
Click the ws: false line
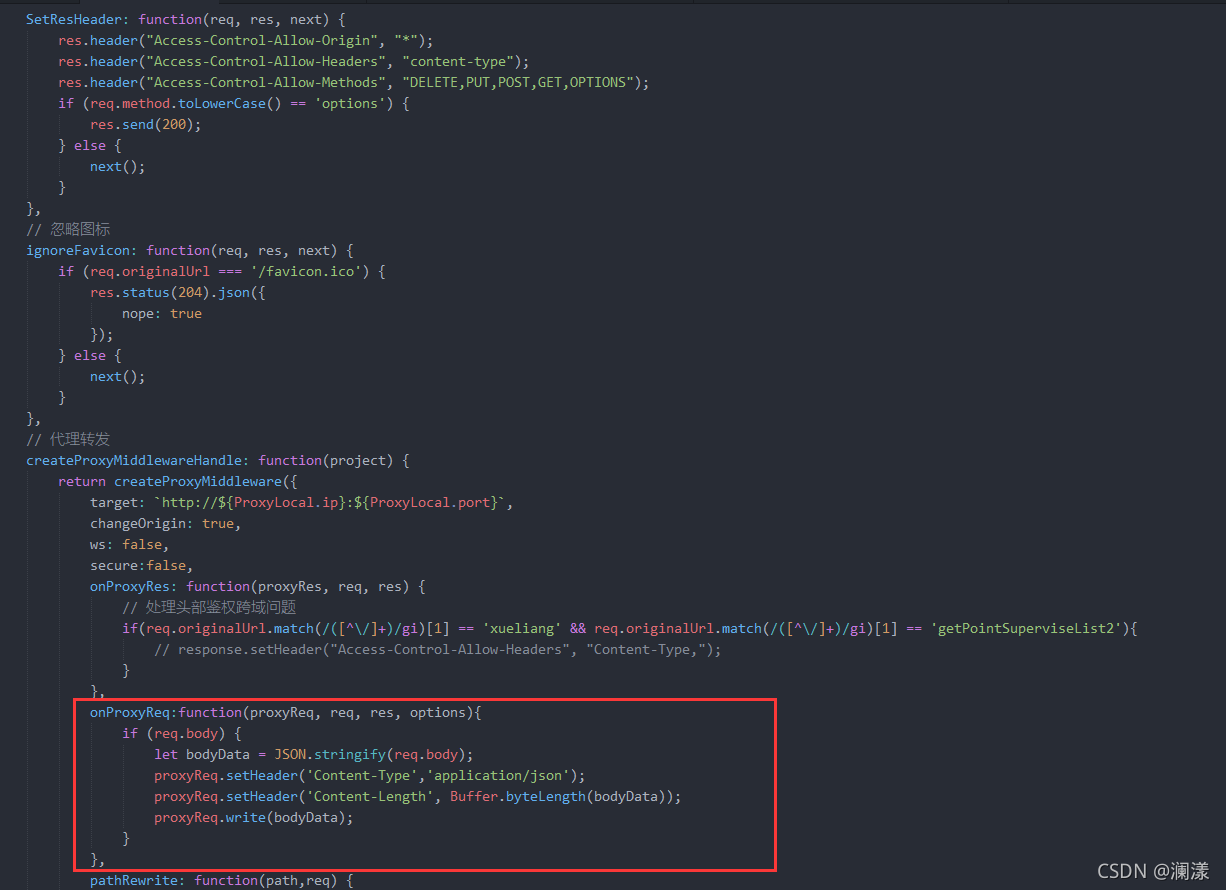[130, 544]
